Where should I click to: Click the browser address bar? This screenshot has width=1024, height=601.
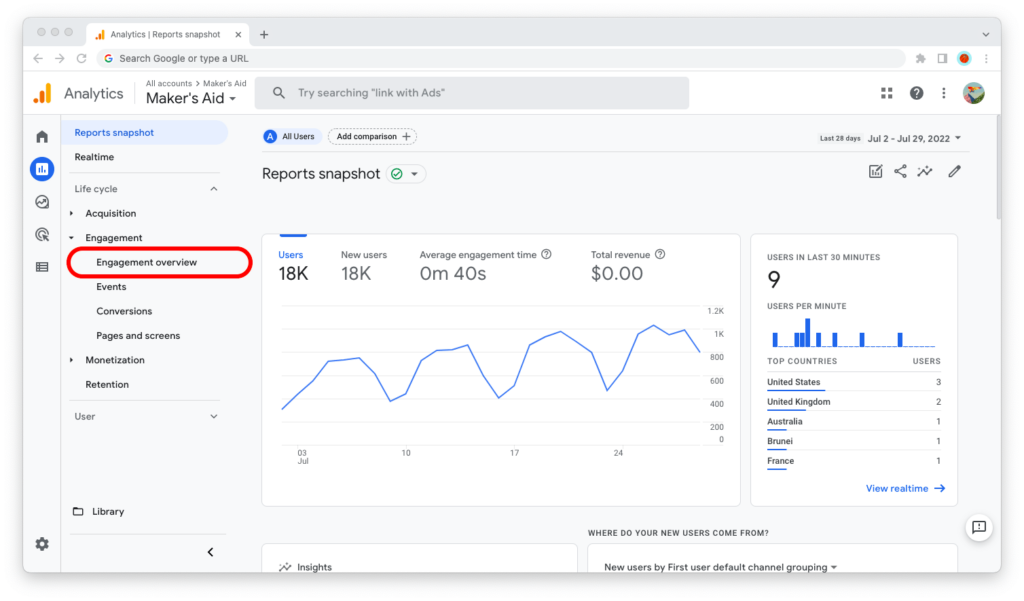point(501,59)
